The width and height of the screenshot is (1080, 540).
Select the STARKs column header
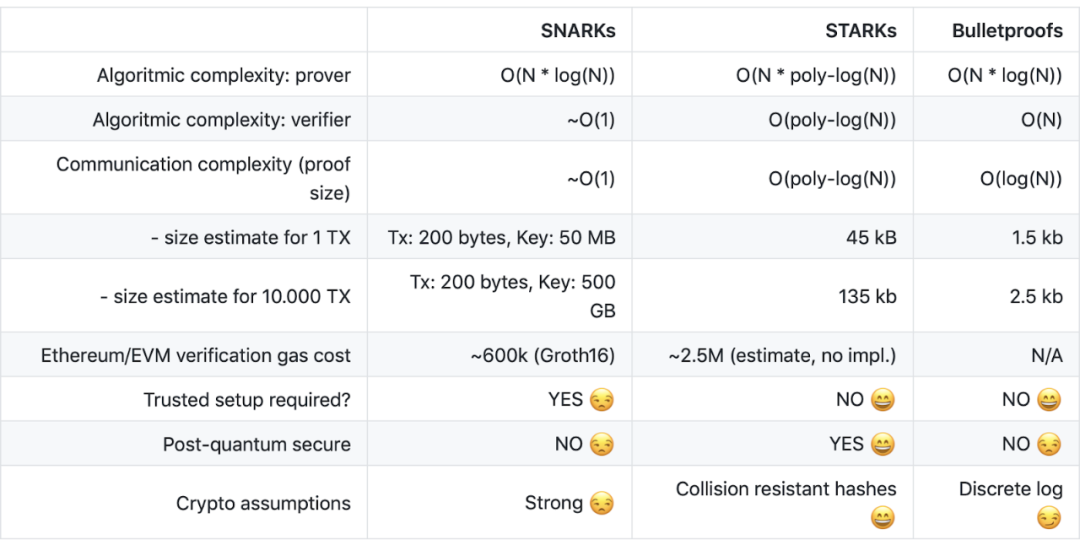(859, 31)
